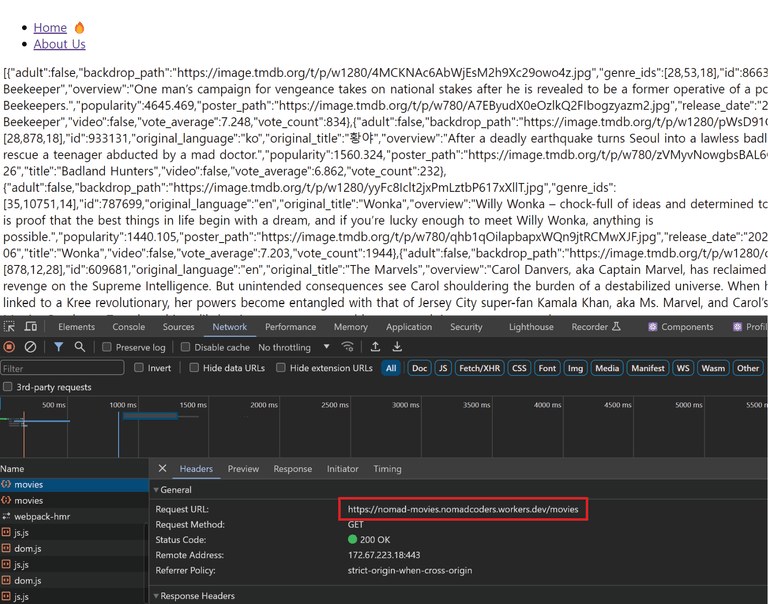Click the export HAR download icon
Image resolution: width=768 pixels, height=604 pixels.
397,347
